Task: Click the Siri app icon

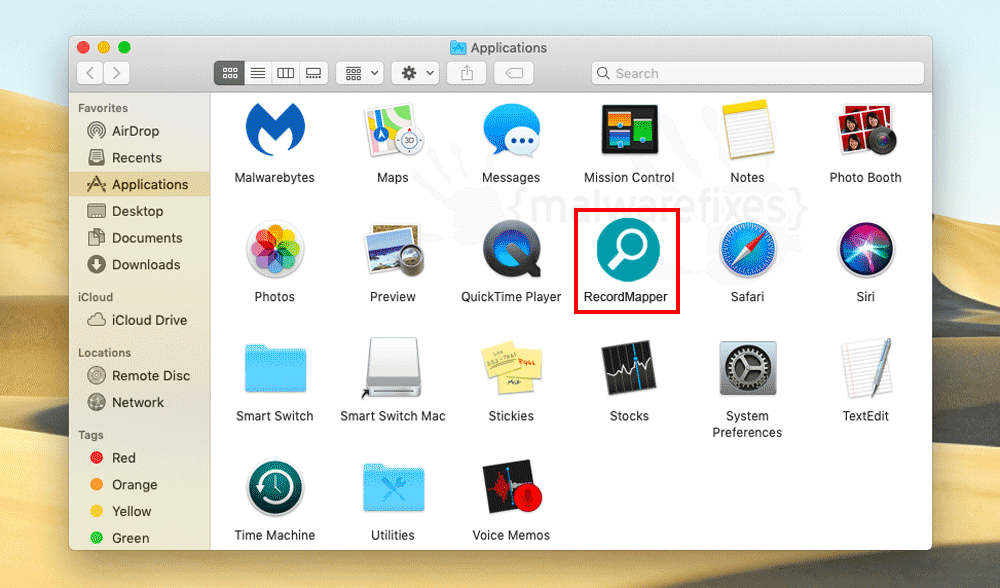Action: (x=865, y=249)
